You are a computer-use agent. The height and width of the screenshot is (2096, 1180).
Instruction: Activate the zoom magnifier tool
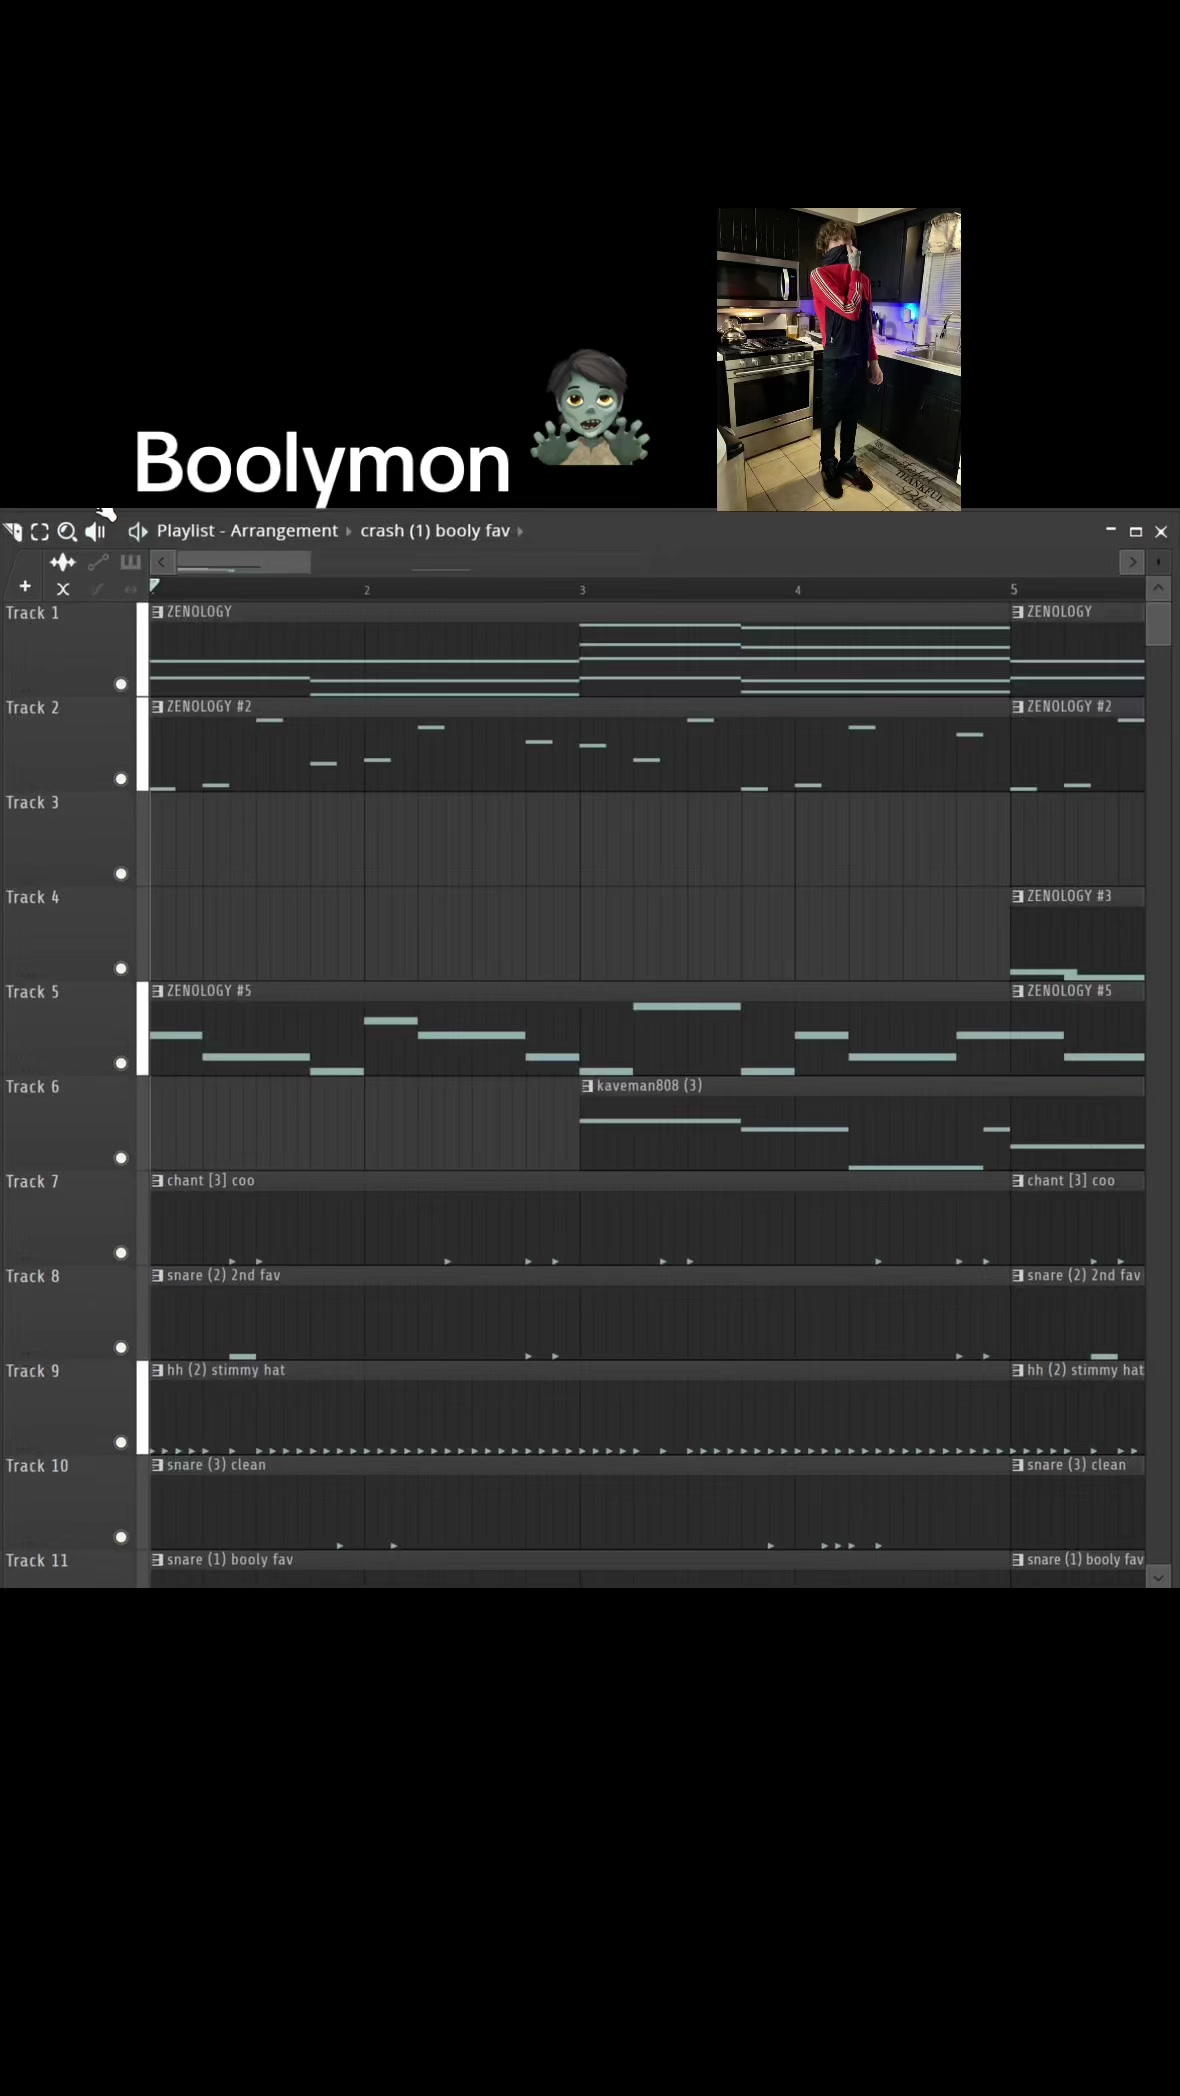[67, 532]
